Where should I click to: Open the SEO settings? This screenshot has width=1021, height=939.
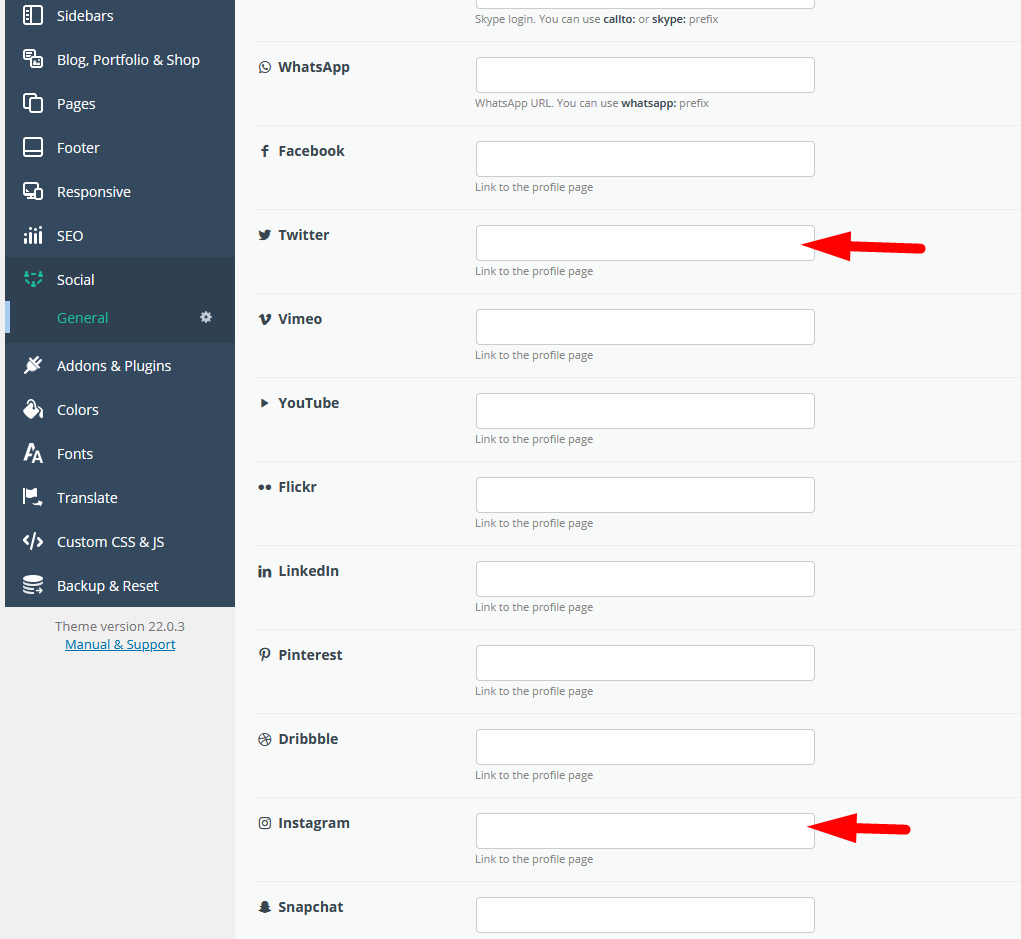click(x=120, y=236)
